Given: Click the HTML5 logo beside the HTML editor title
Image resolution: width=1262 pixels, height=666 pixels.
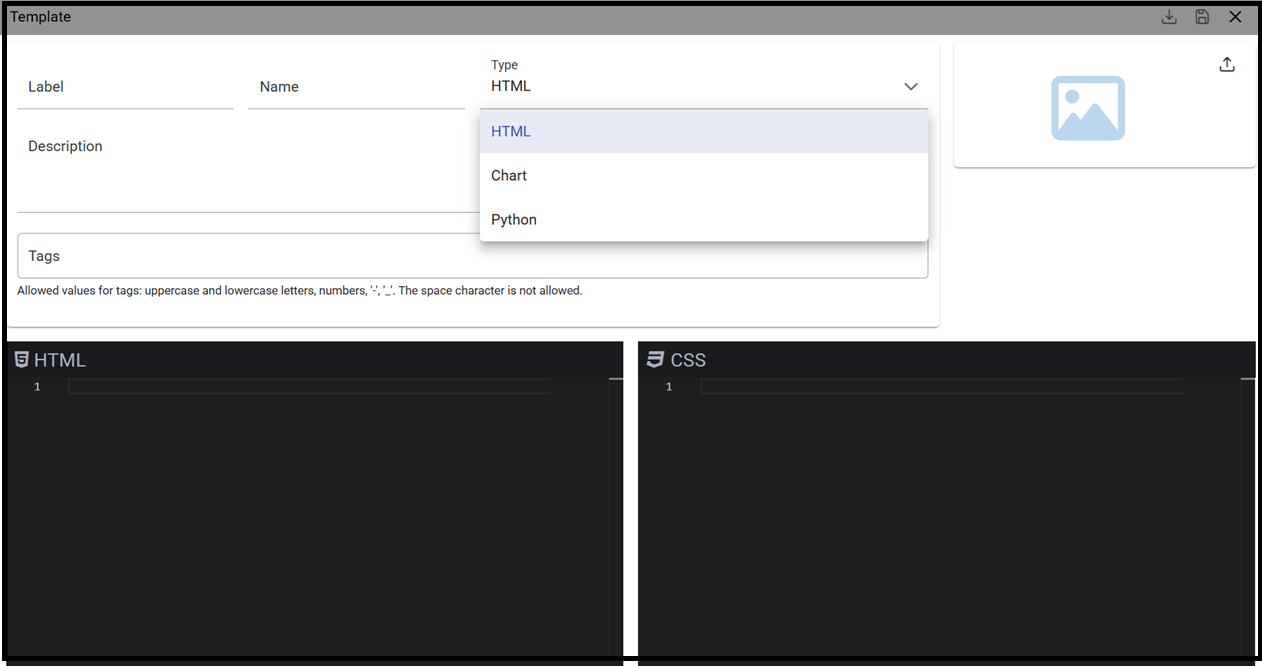Looking at the screenshot, I should coord(21,359).
